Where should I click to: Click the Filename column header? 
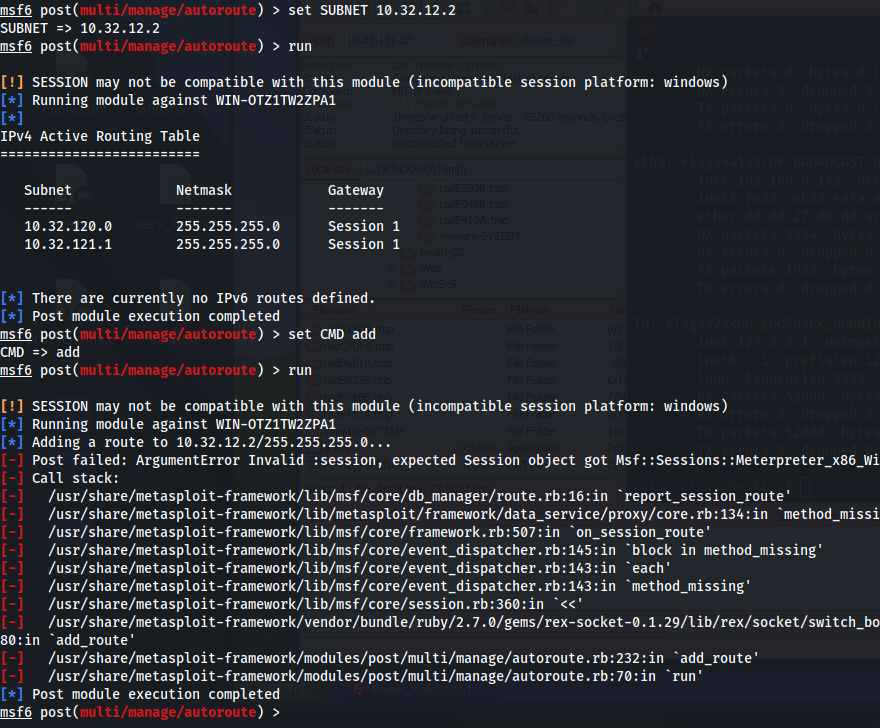335,310
